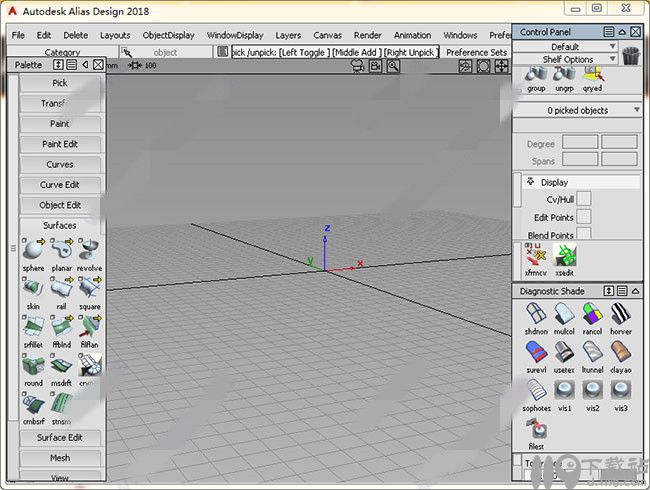Click the xfmcv transform CV icon
This screenshot has height=490, width=650.
click(x=536, y=256)
